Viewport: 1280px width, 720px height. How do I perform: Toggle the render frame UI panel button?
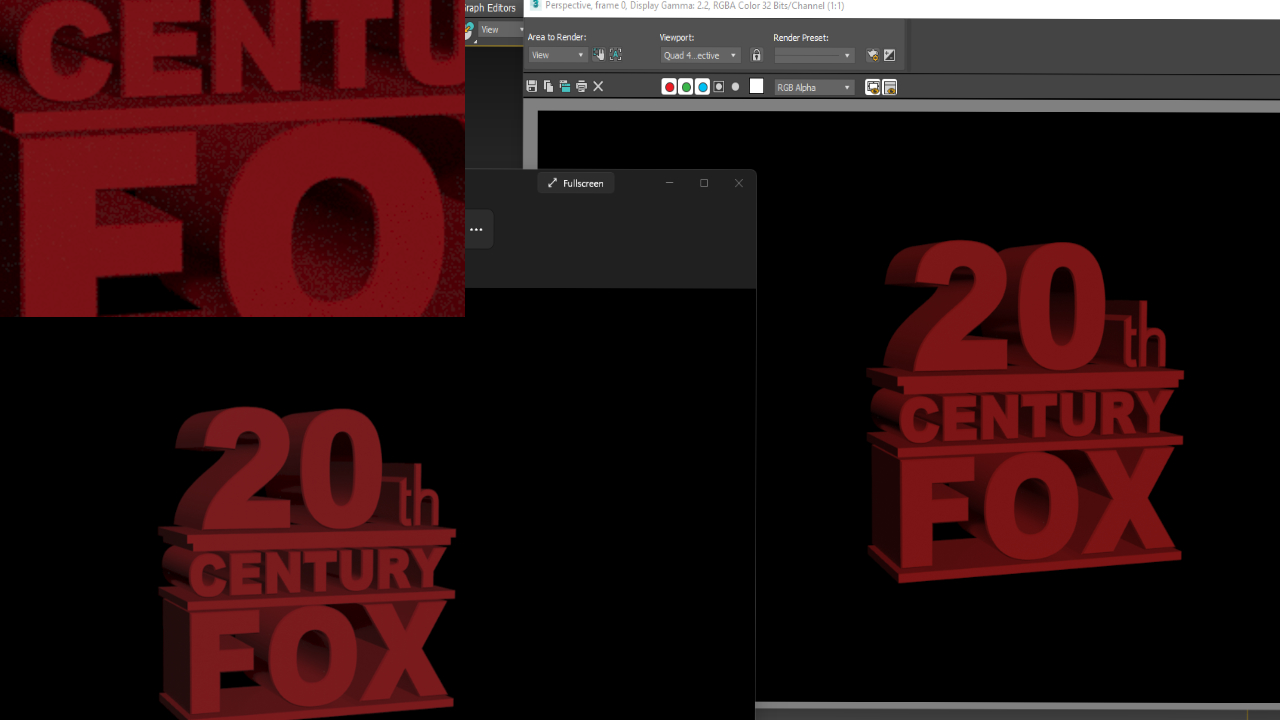[890, 87]
